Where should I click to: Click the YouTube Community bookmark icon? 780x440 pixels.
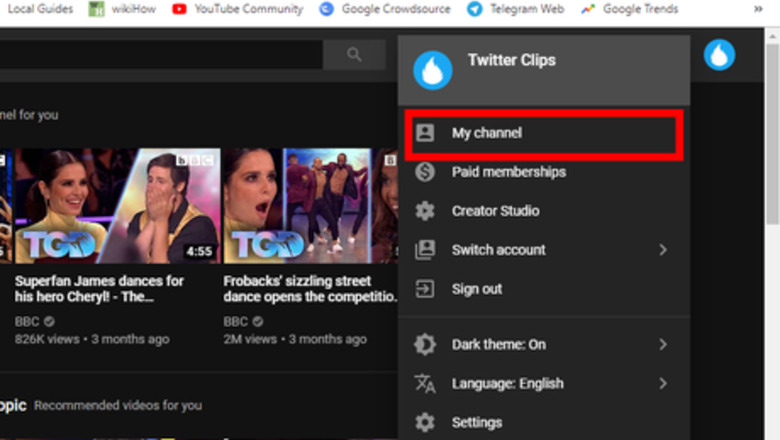(179, 9)
